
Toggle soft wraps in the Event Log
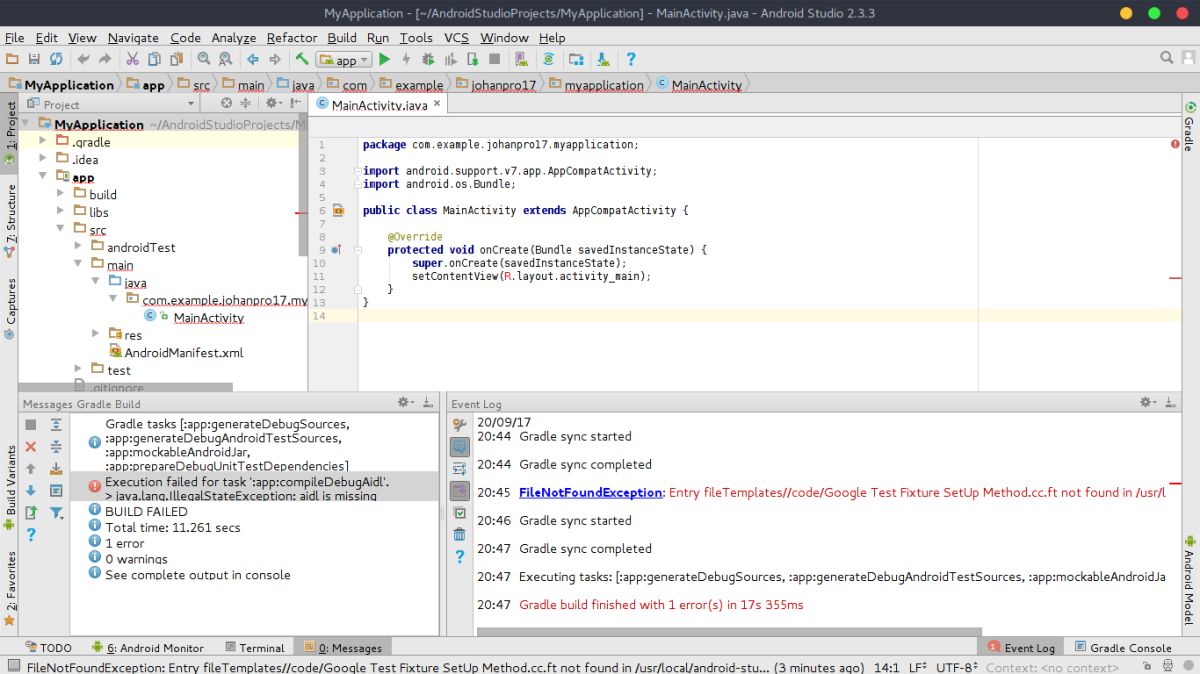[459, 468]
